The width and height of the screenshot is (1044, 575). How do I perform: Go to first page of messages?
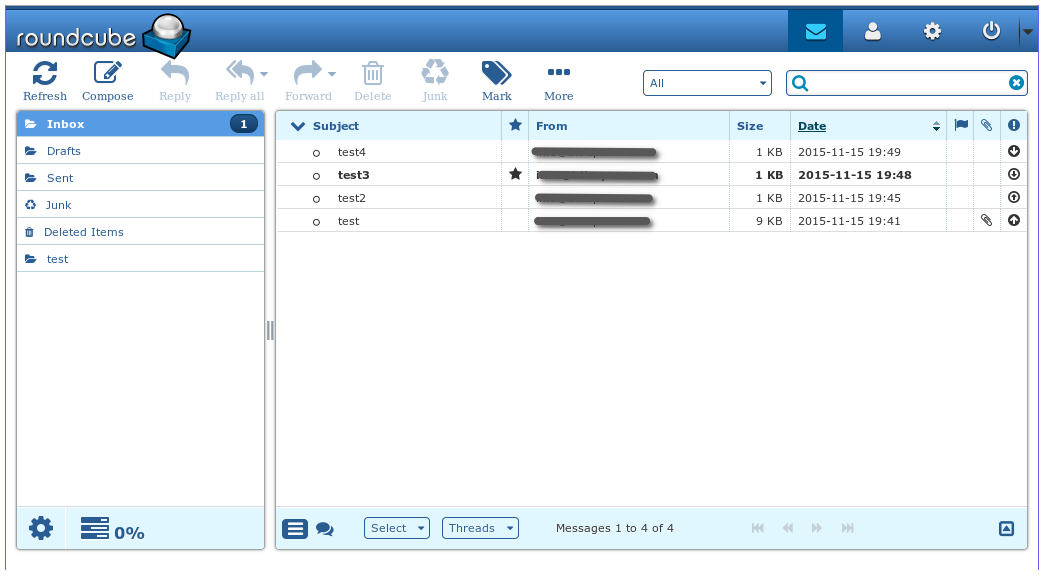click(x=758, y=528)
